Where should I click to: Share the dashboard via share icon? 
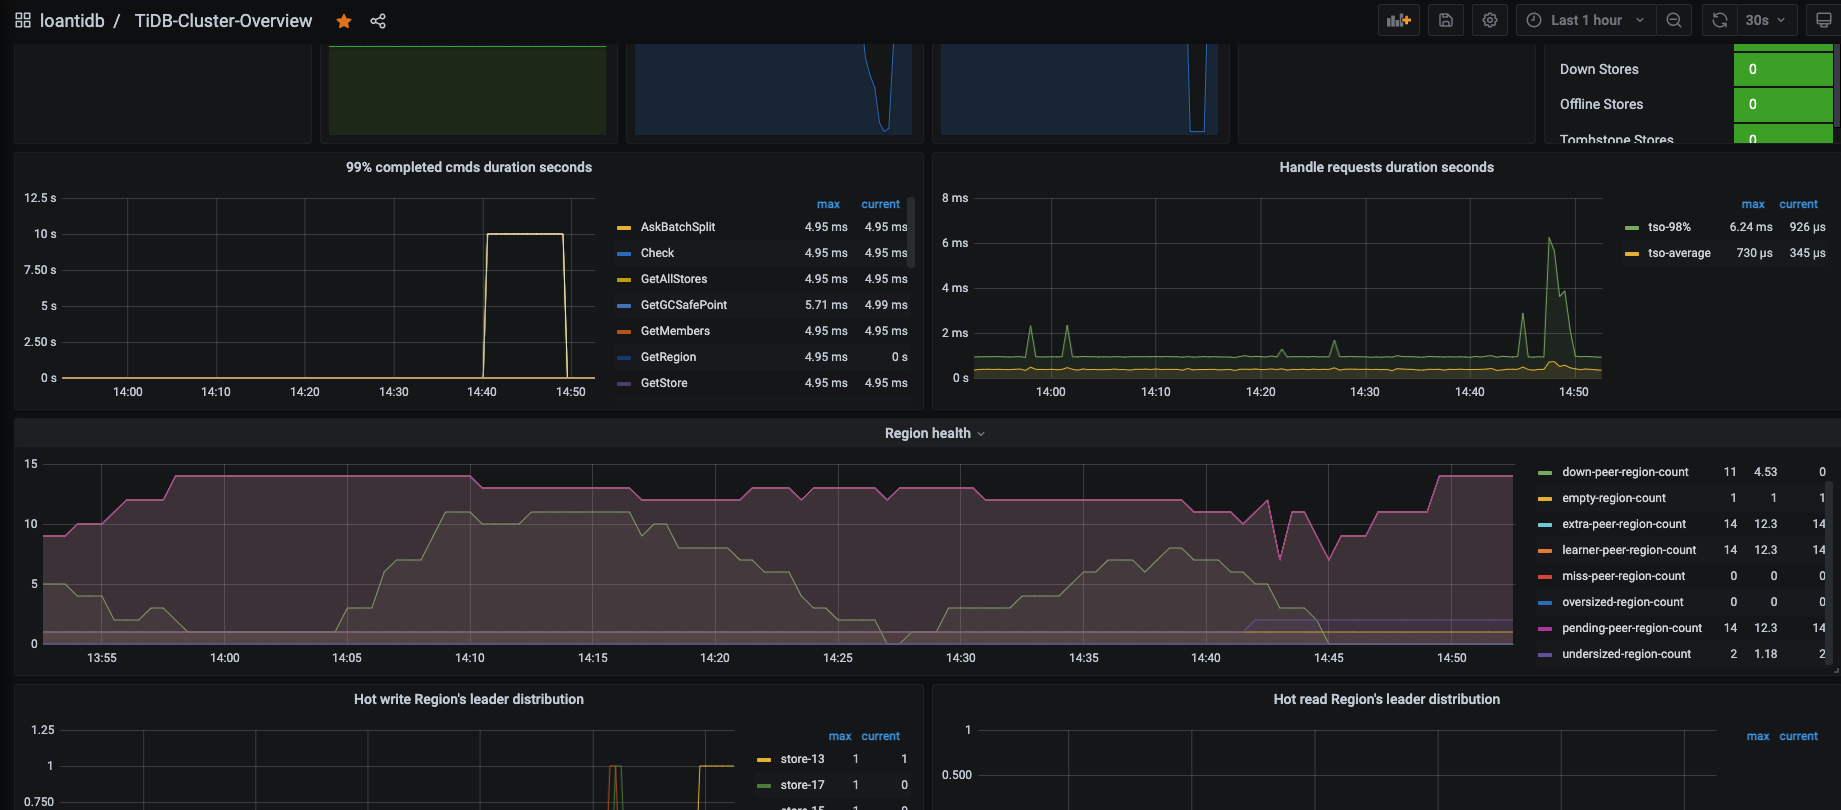(378, 21)
